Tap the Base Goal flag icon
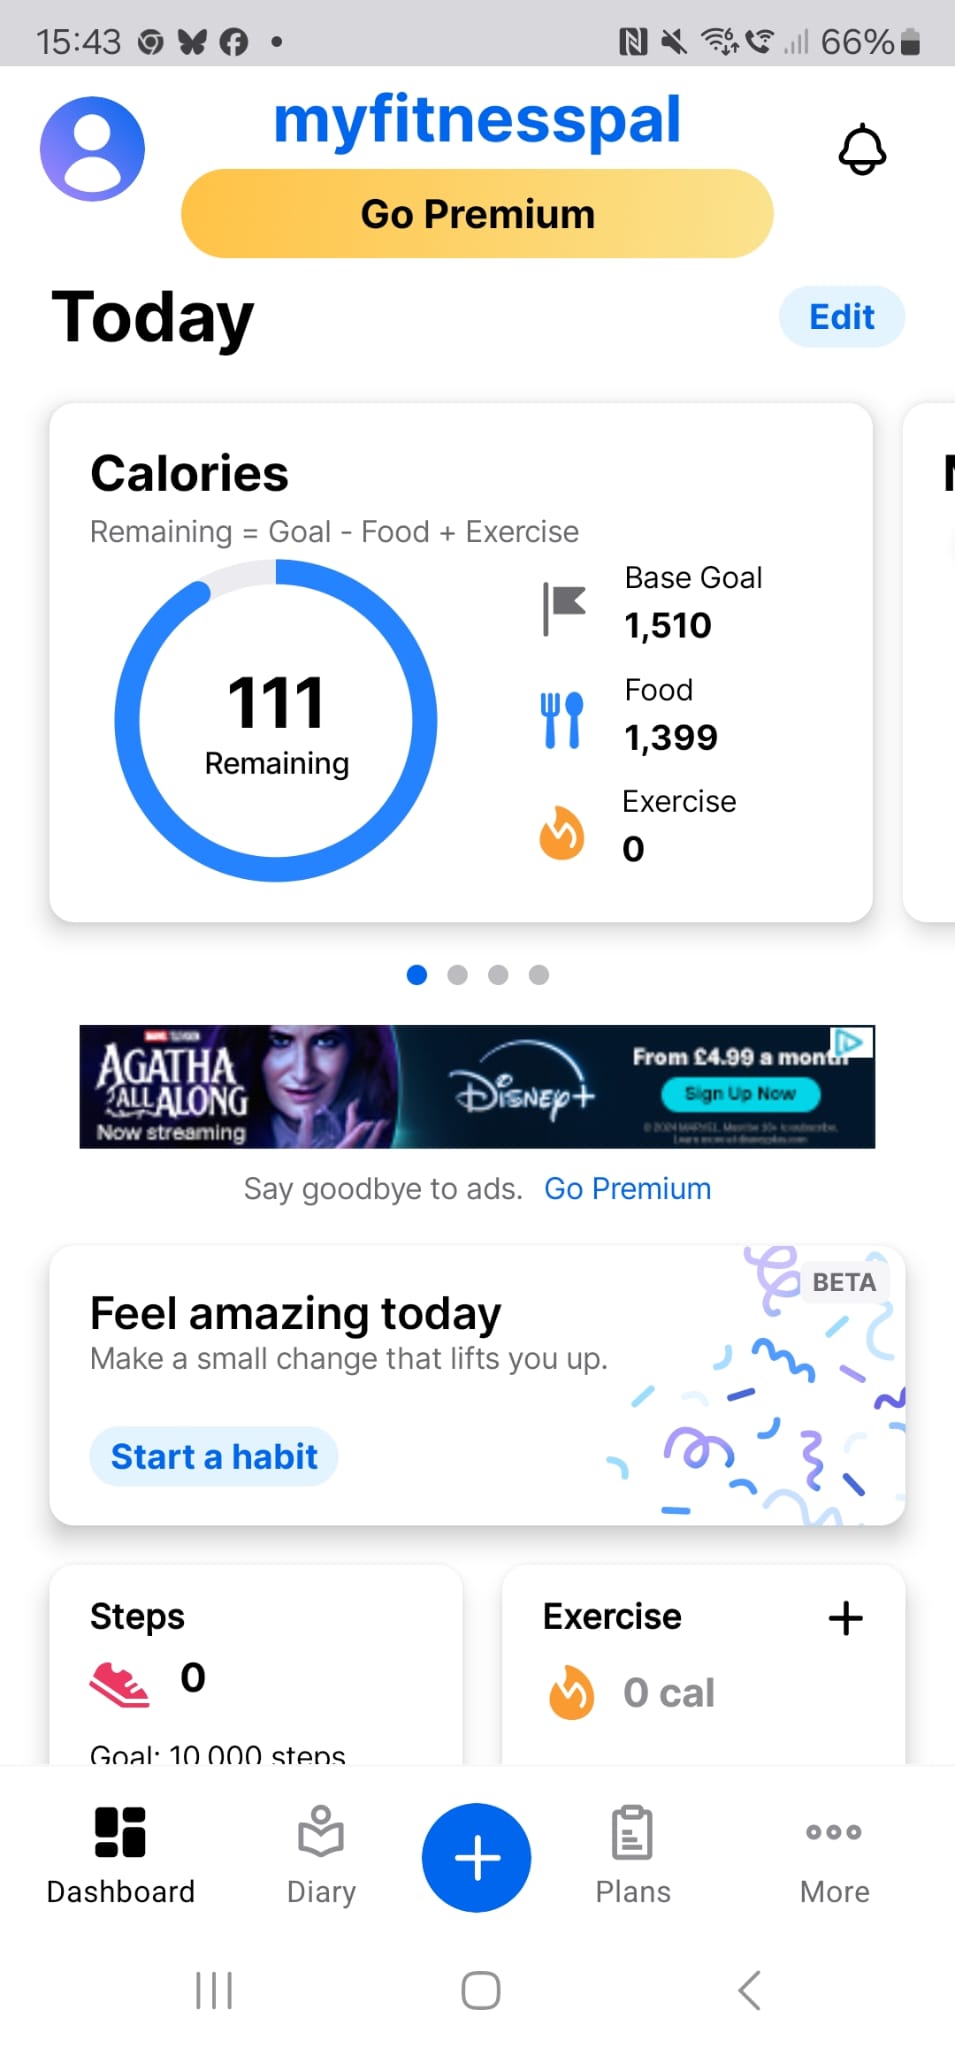The image size is (955, 2048). tap(564, 608)
